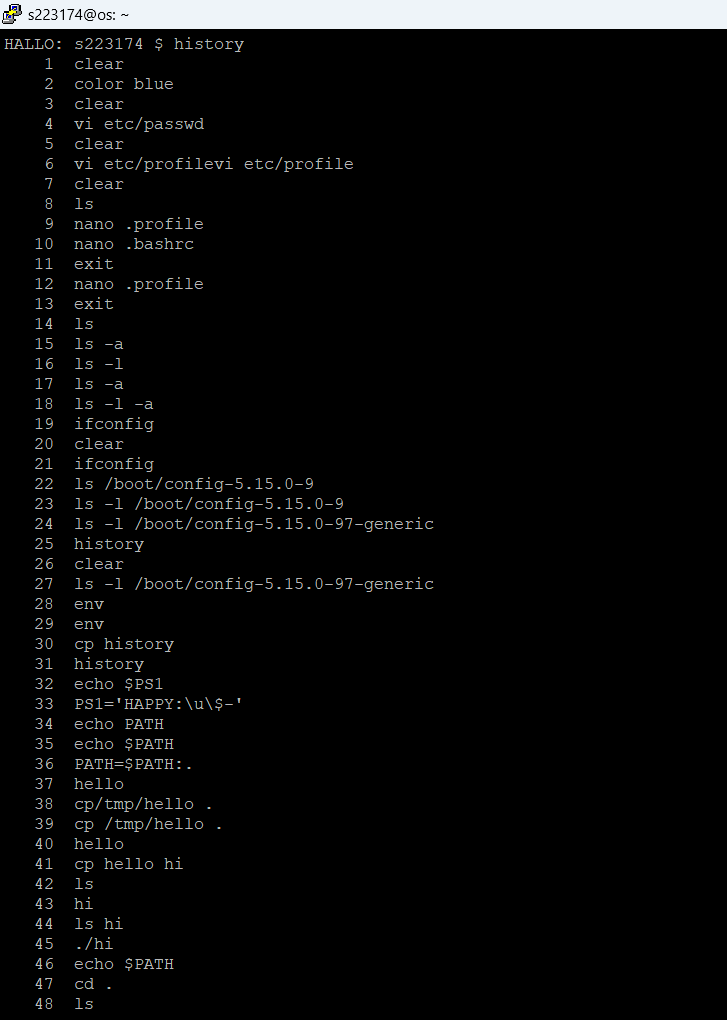727x1020 pixels.
Task: Click line 24 ending in '97-generic'
Action: [253, 524]
